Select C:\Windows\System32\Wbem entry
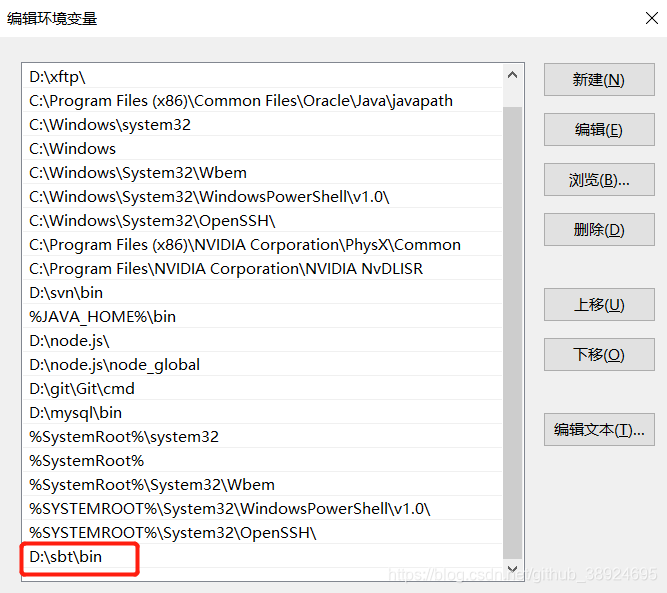 coord(262,173)
